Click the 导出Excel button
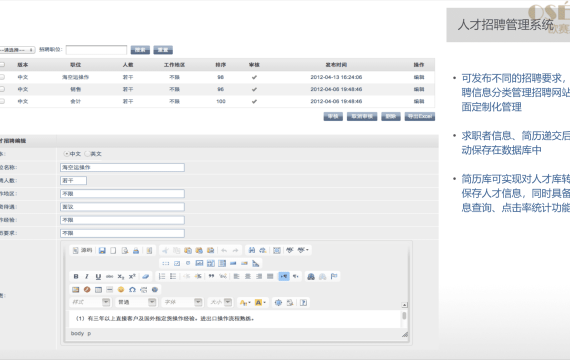Image resolution: width=570 pixels, height=360 pixels. point(420,116)
